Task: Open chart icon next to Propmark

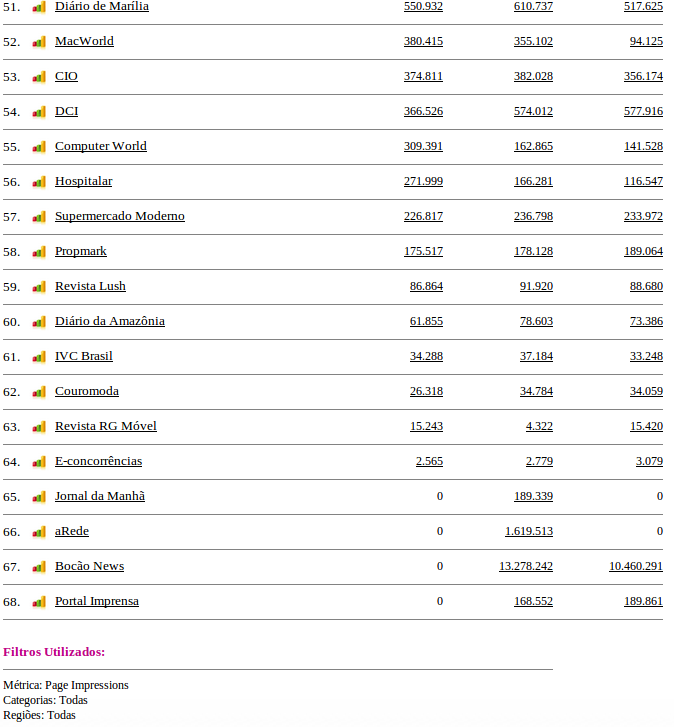Action: click(39, 252)
